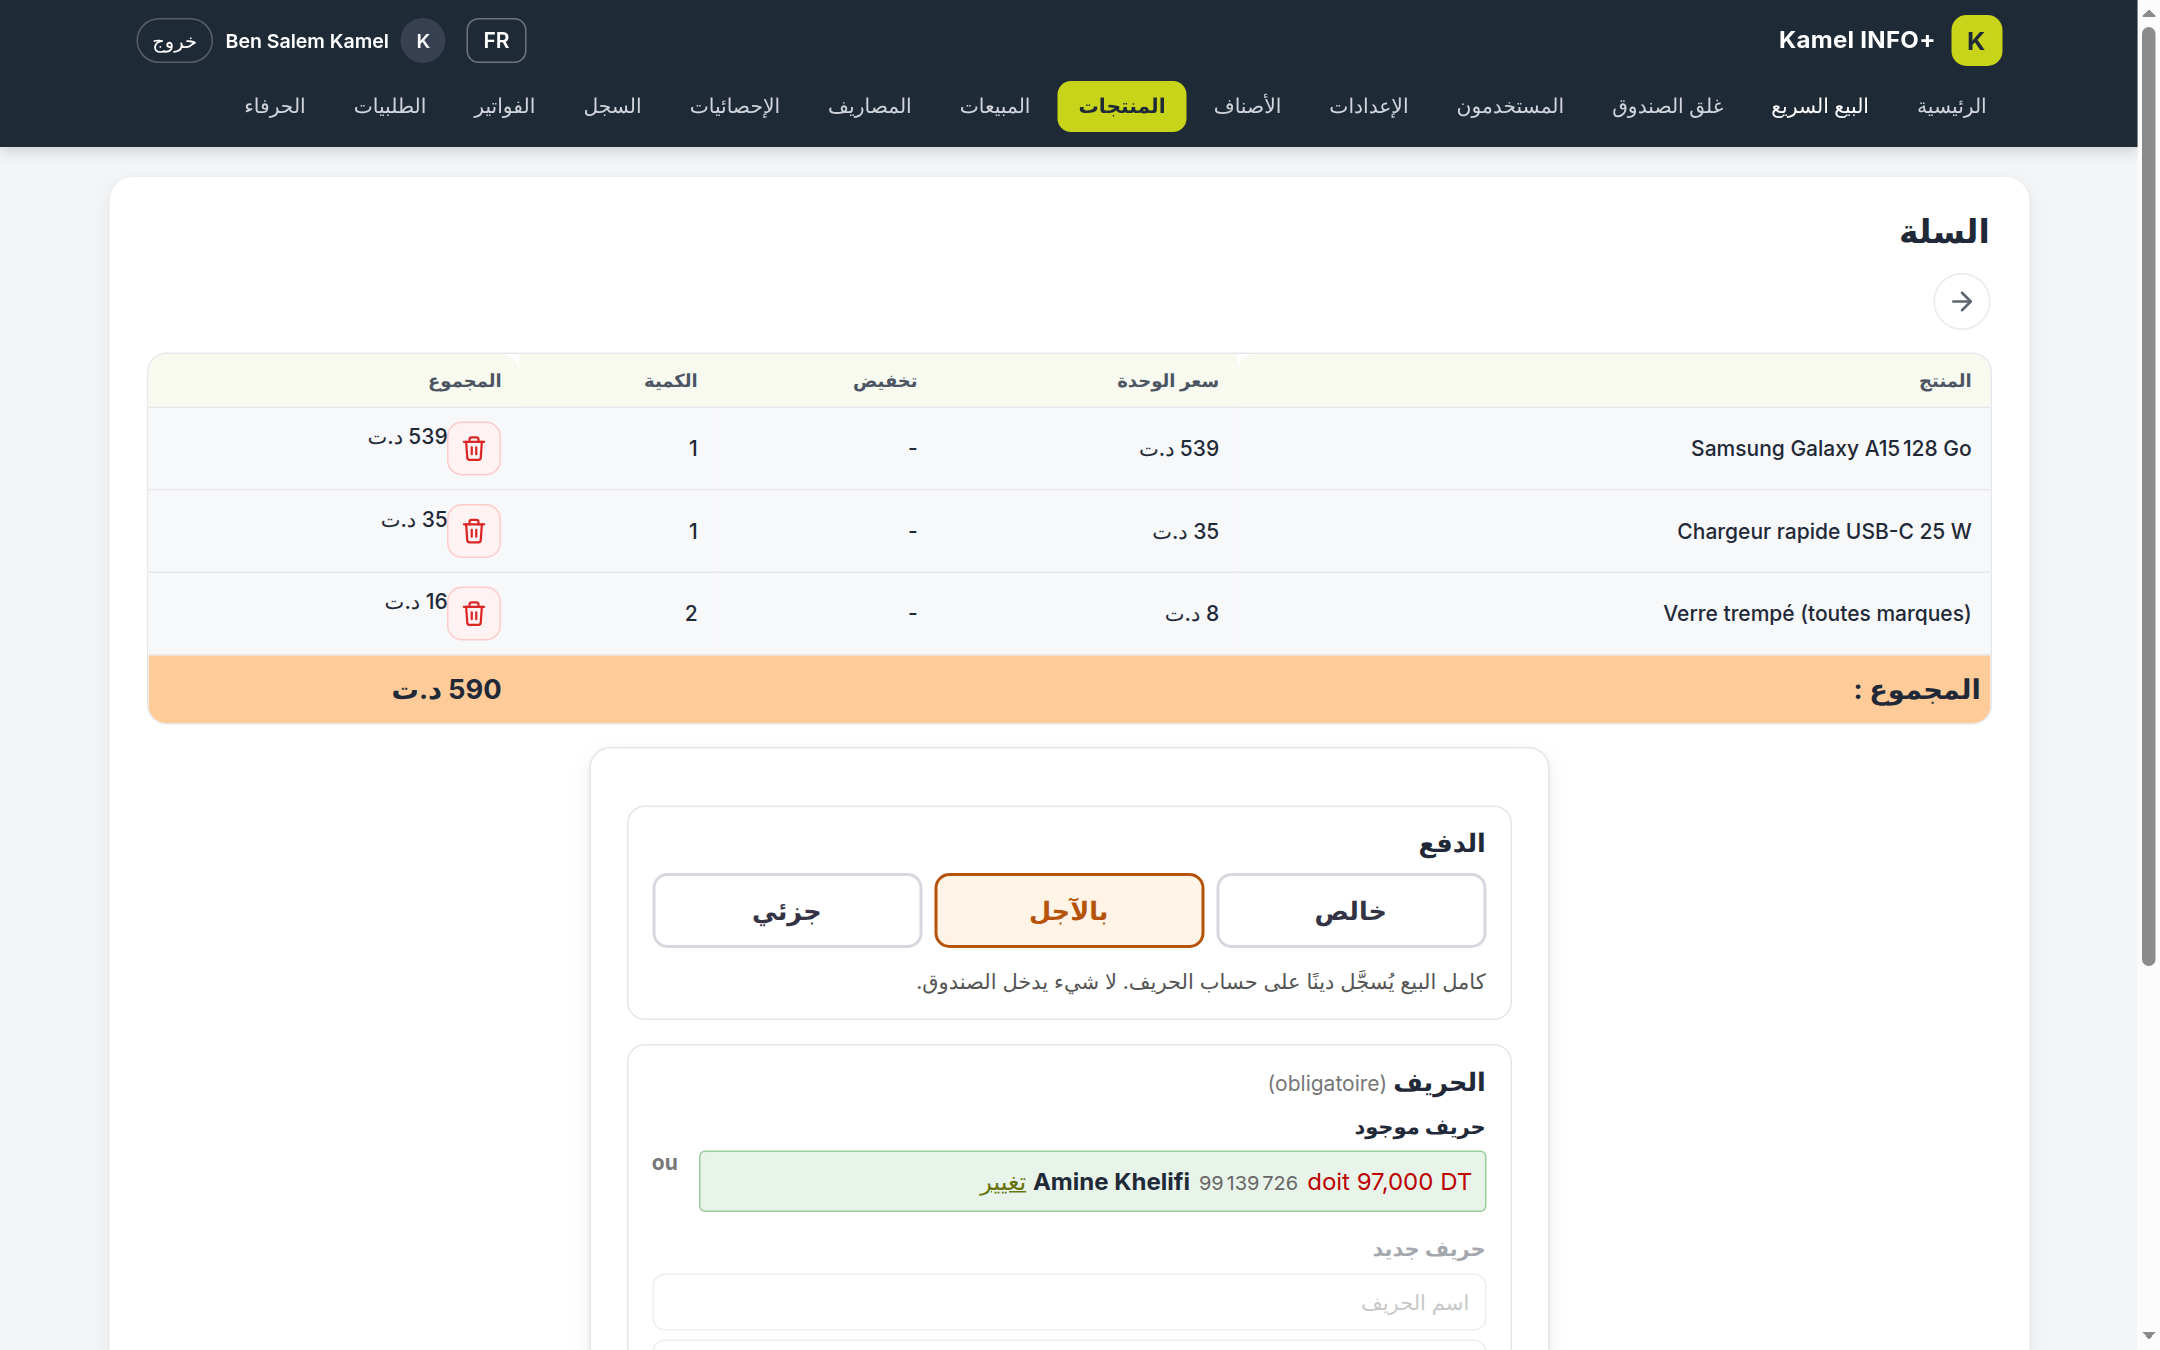Open الحرفاء customers page
Screen dimensions: 2160x1350
275,106
